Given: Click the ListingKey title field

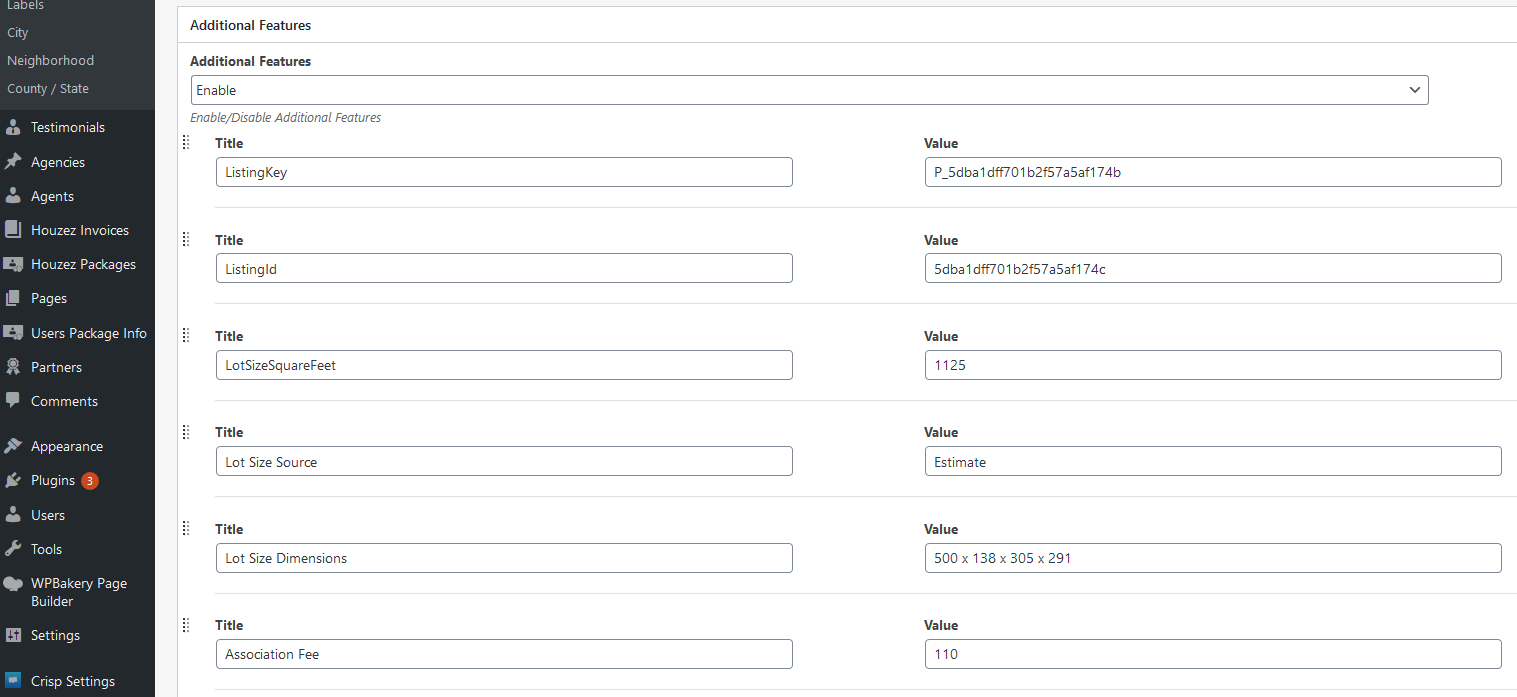Looking at the screenshot, I should click(x=504, y=172).
